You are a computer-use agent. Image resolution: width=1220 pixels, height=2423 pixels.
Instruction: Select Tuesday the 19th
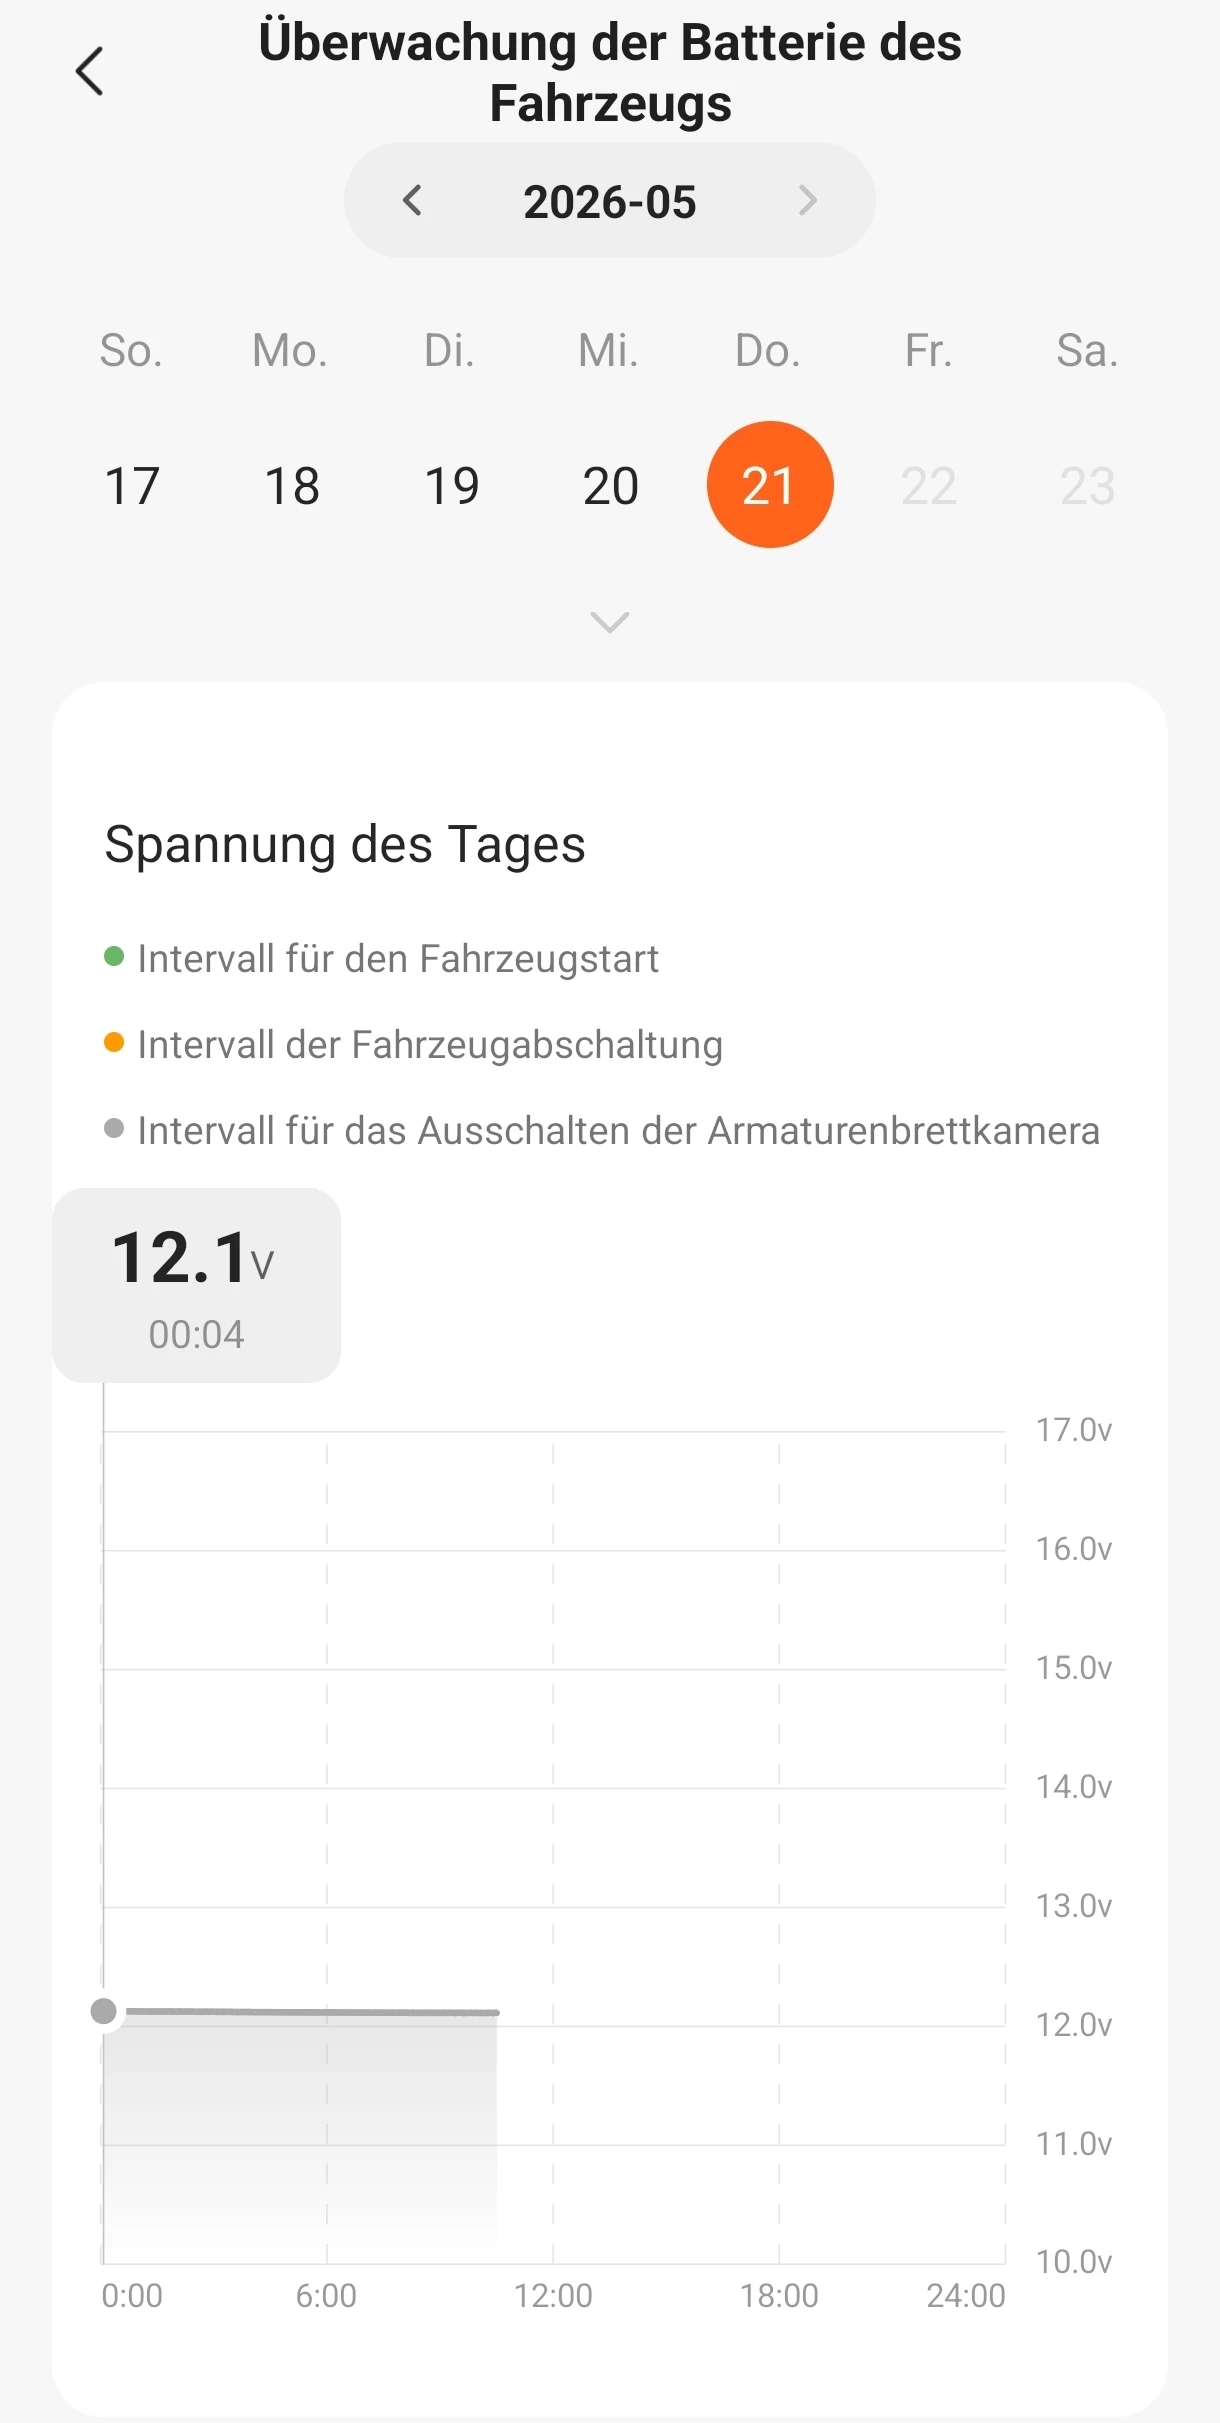pos(452,486)
